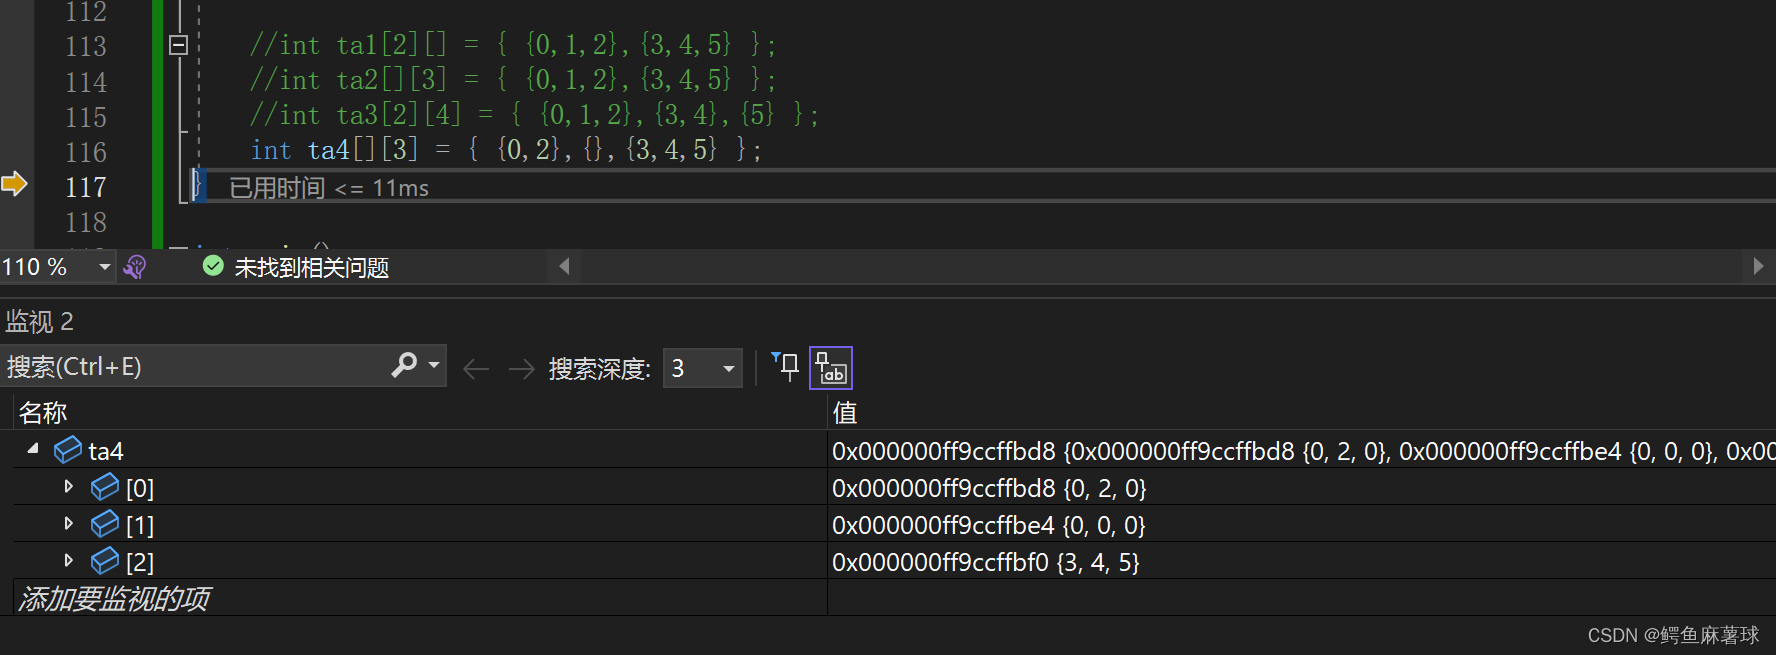The width and height of the screenshot is (1776, 655).
Task: Click the green no-issues-found checkmark icon
Action: (x=213, y=266)
